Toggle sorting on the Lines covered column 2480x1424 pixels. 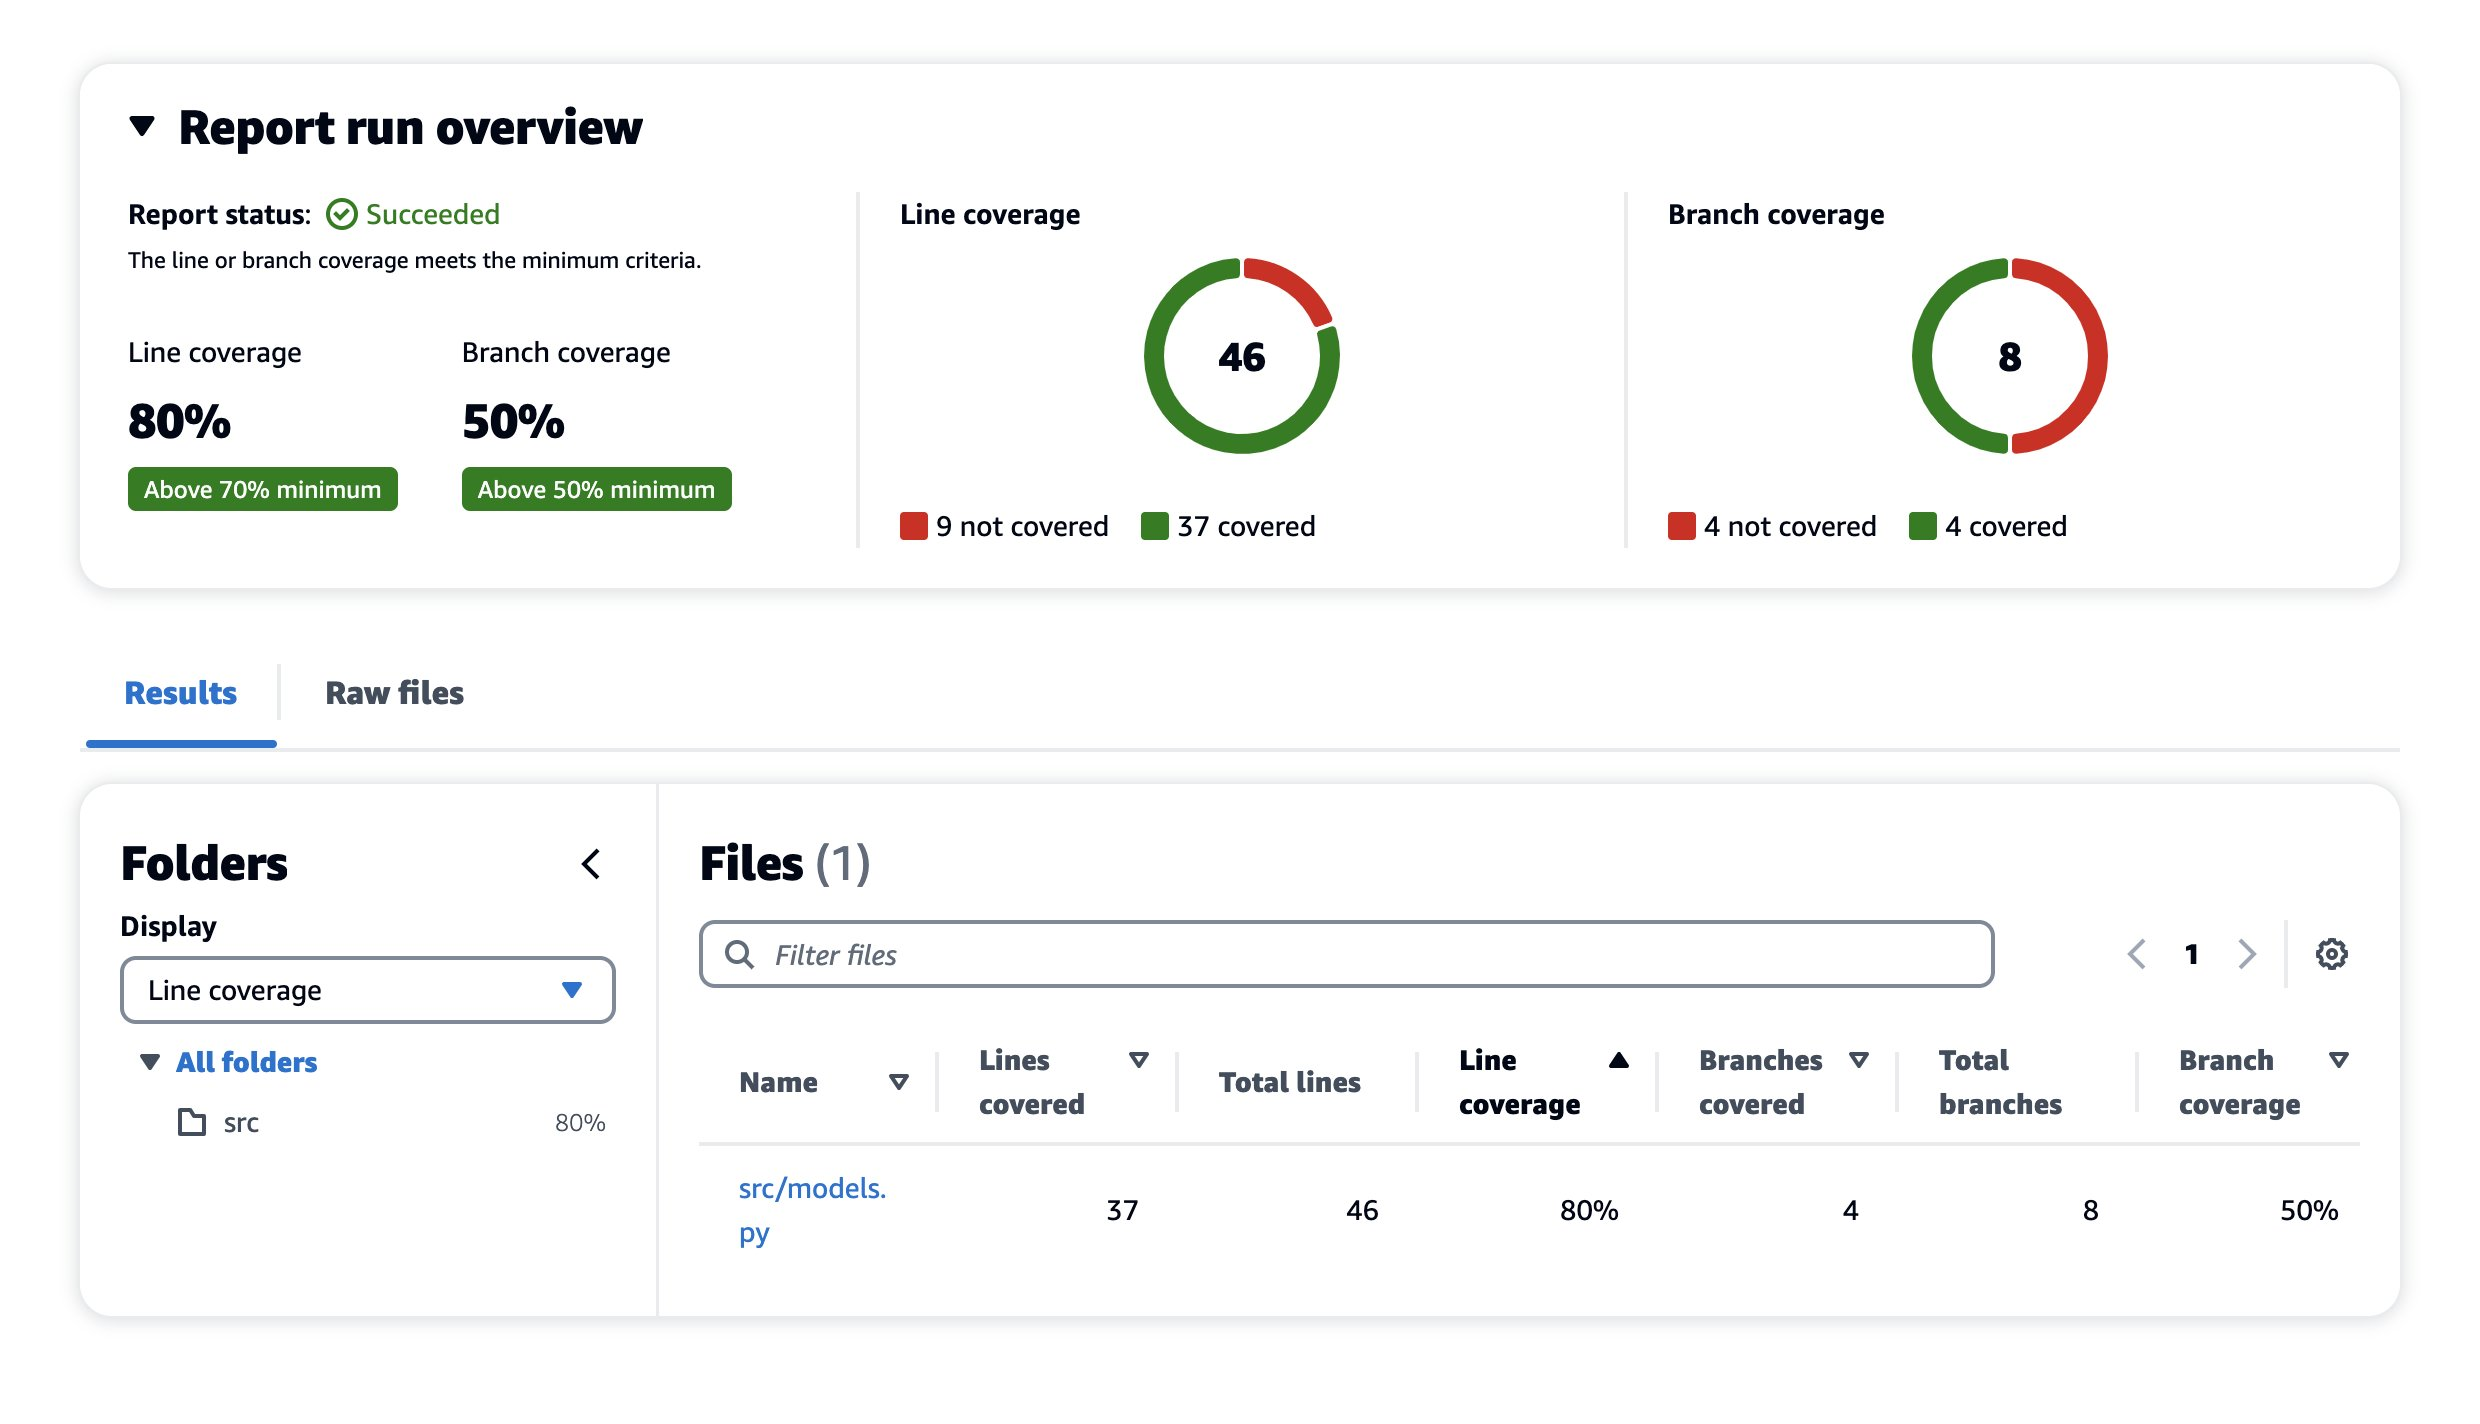1139,1060
